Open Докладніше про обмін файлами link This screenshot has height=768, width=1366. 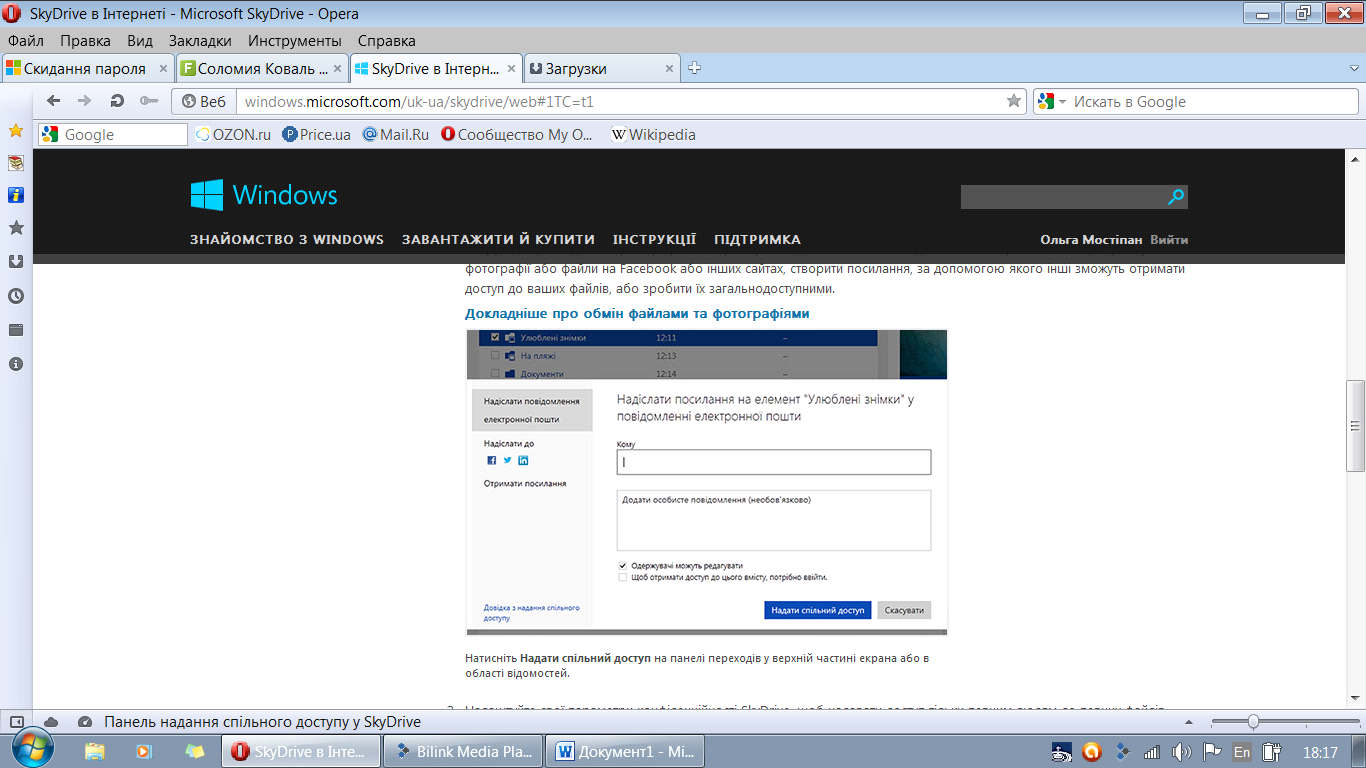(x=637, y=313)
